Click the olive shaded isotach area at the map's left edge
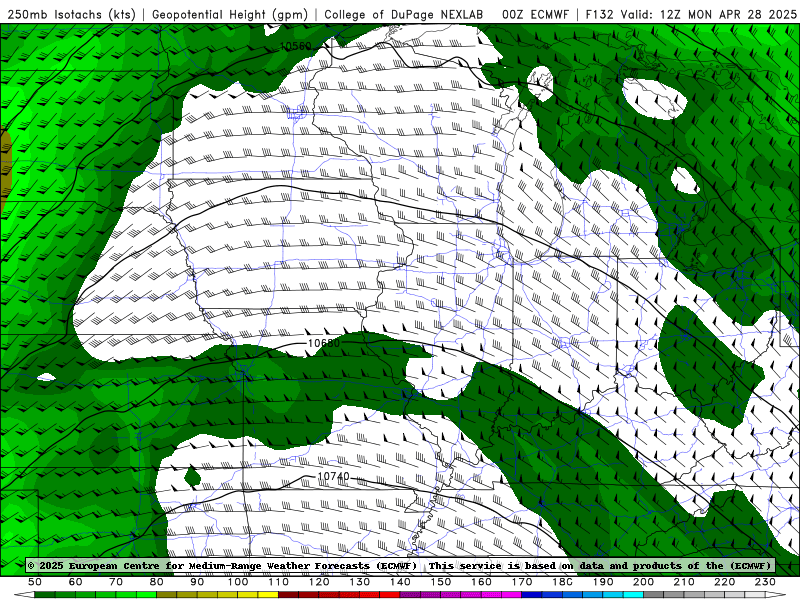 click(5, 168)
